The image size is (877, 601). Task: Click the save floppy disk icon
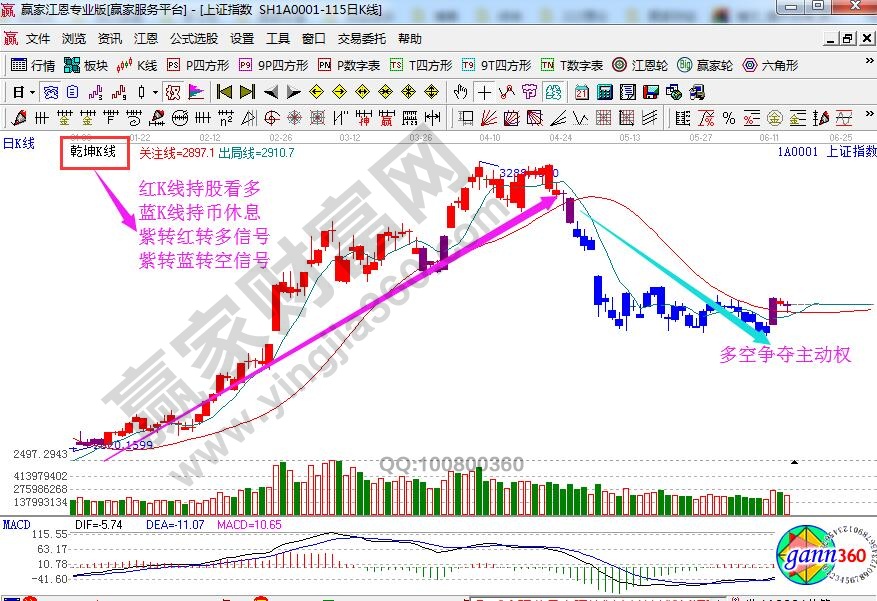[648, 92]
